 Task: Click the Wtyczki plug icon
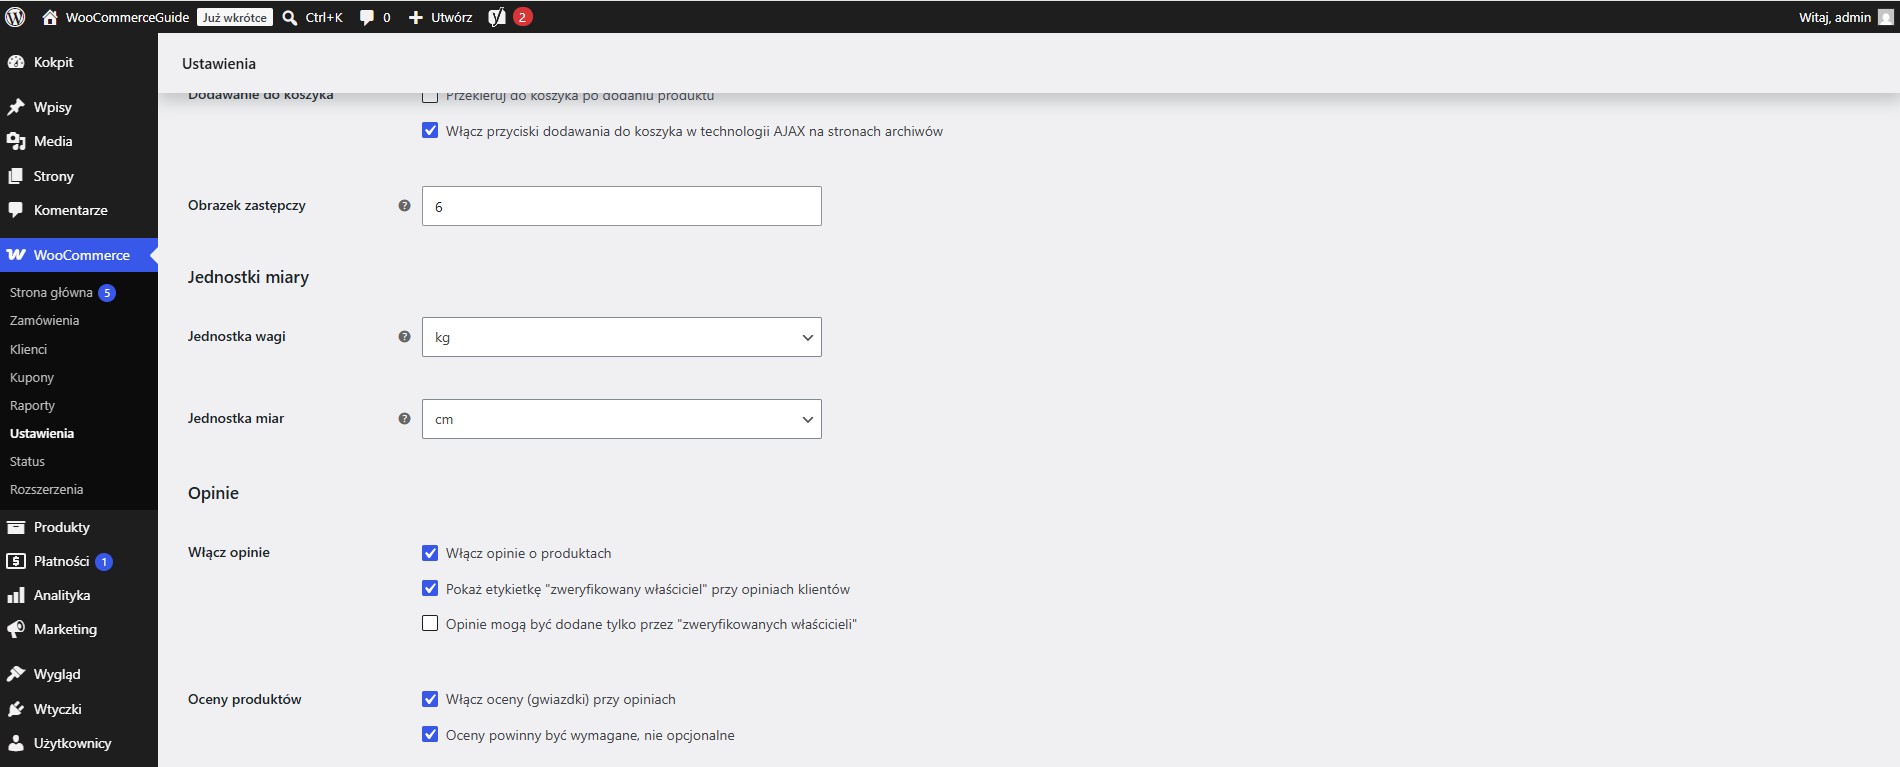point(15,709)
